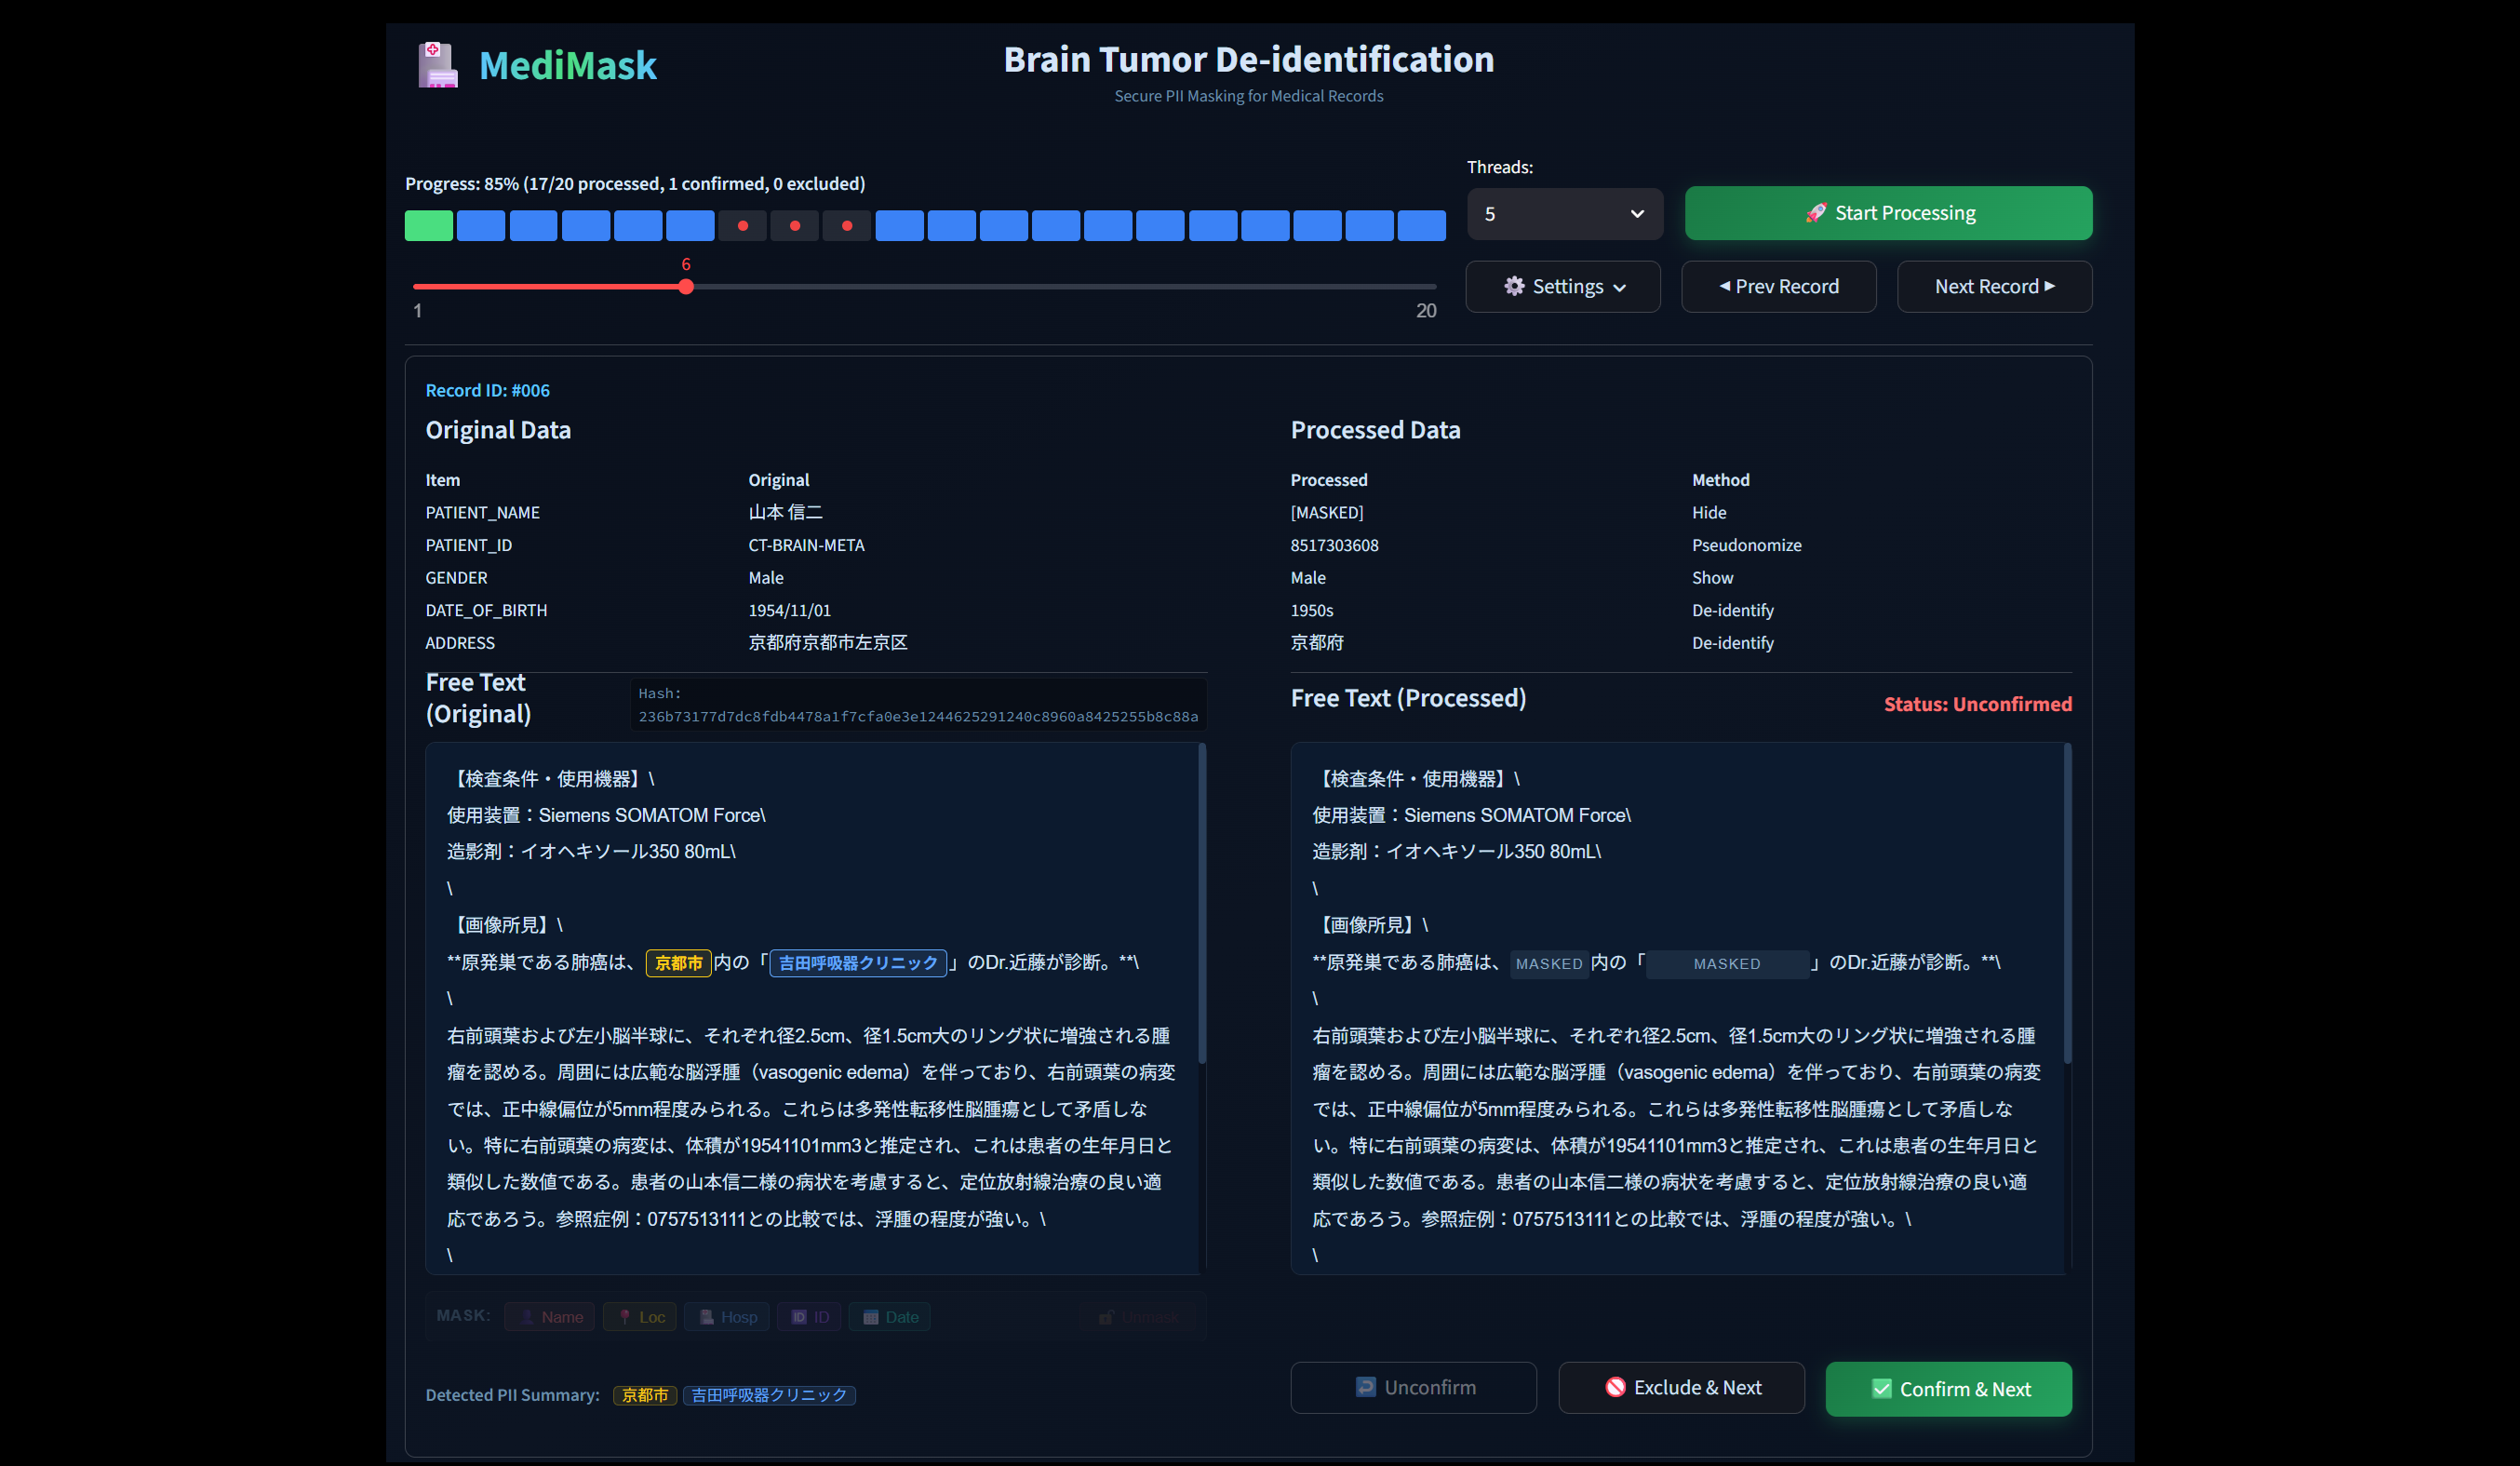Click DATE_OF_BIRTH item label

click(x=486, y=610)
